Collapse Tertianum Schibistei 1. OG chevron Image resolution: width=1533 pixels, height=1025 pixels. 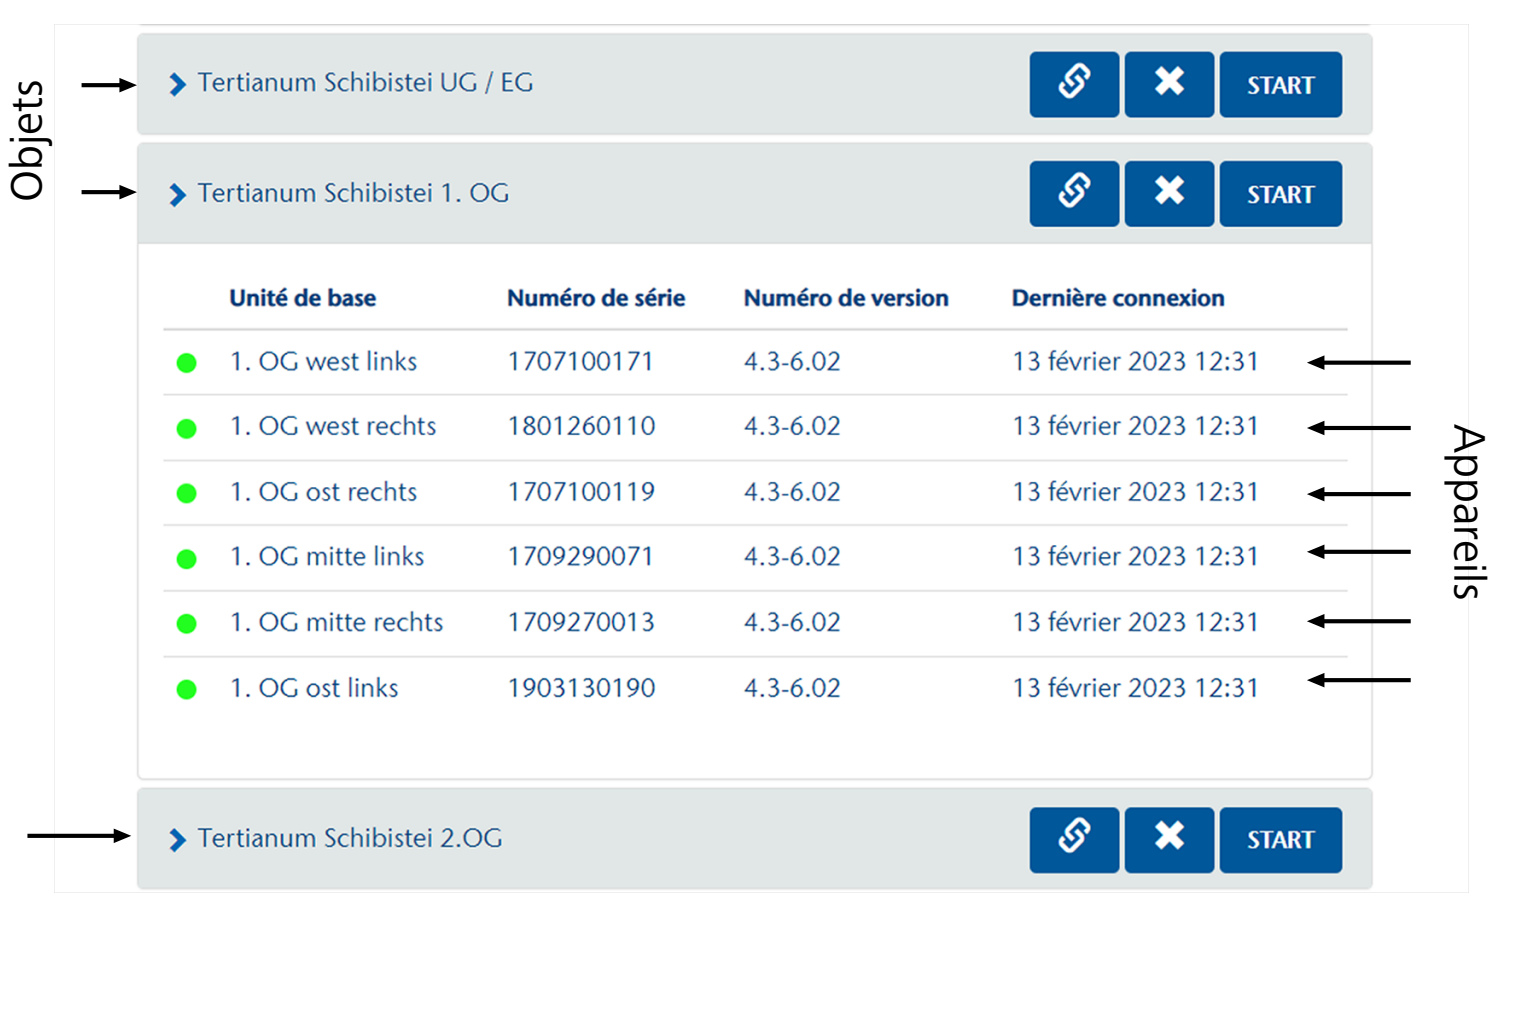coord(178,194)
